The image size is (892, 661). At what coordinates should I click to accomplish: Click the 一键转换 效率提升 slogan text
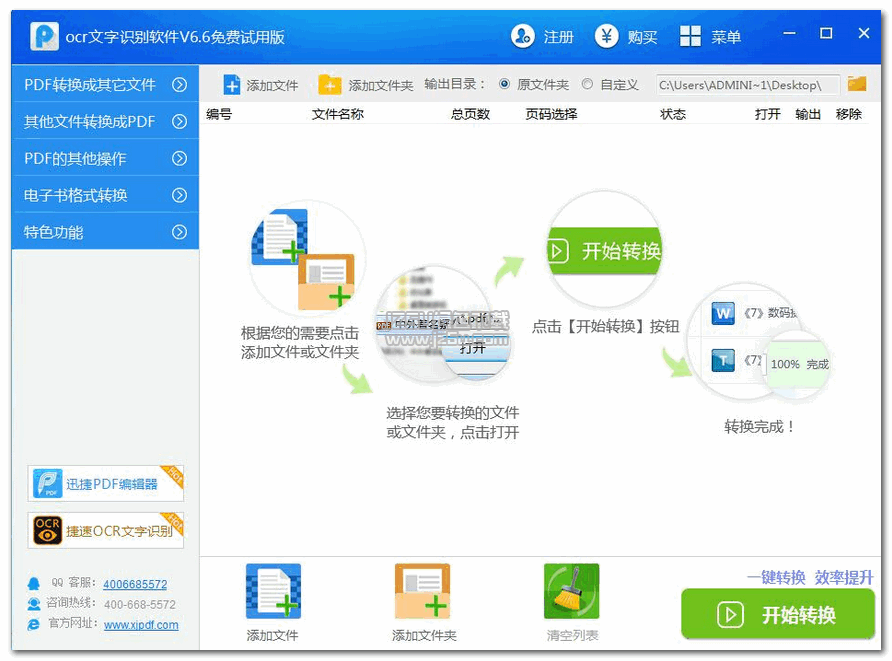click(x=810, y=577)
